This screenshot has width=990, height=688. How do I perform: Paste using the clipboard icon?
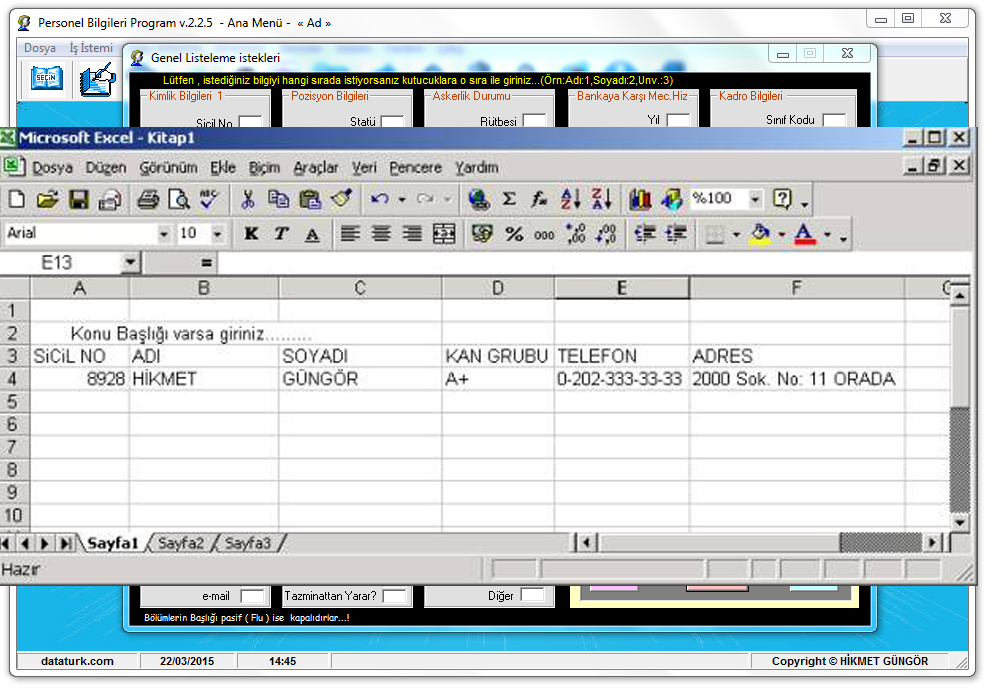tap(310, 199)
